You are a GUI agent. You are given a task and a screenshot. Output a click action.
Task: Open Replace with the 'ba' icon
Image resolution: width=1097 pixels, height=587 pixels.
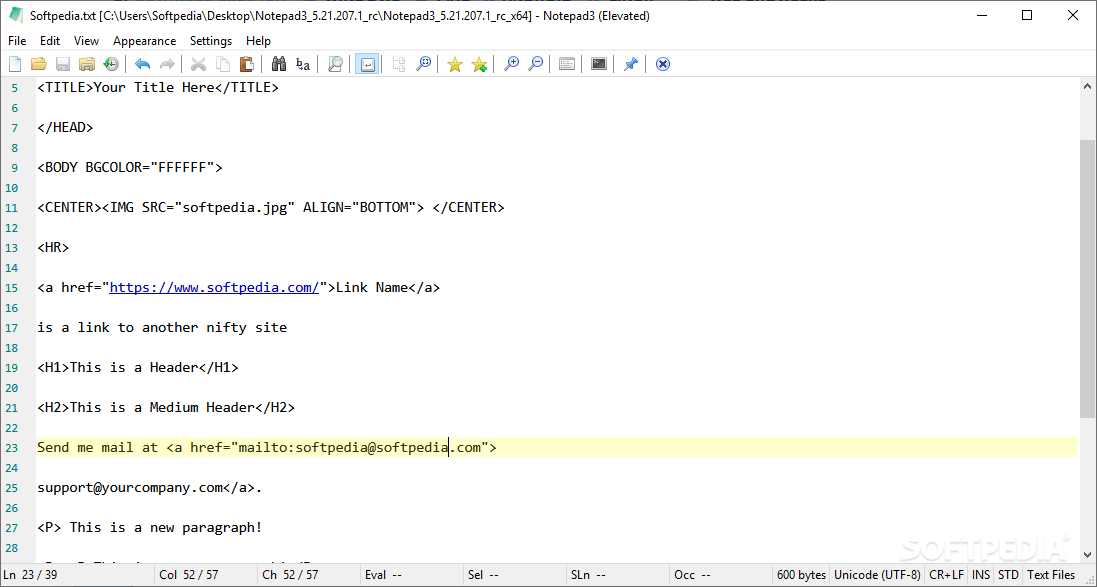point(303,64)
